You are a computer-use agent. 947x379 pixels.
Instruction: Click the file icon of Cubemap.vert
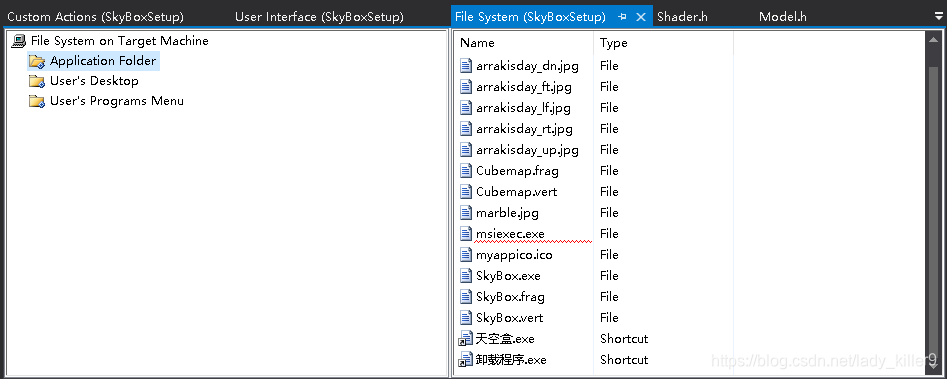[466, 192]
